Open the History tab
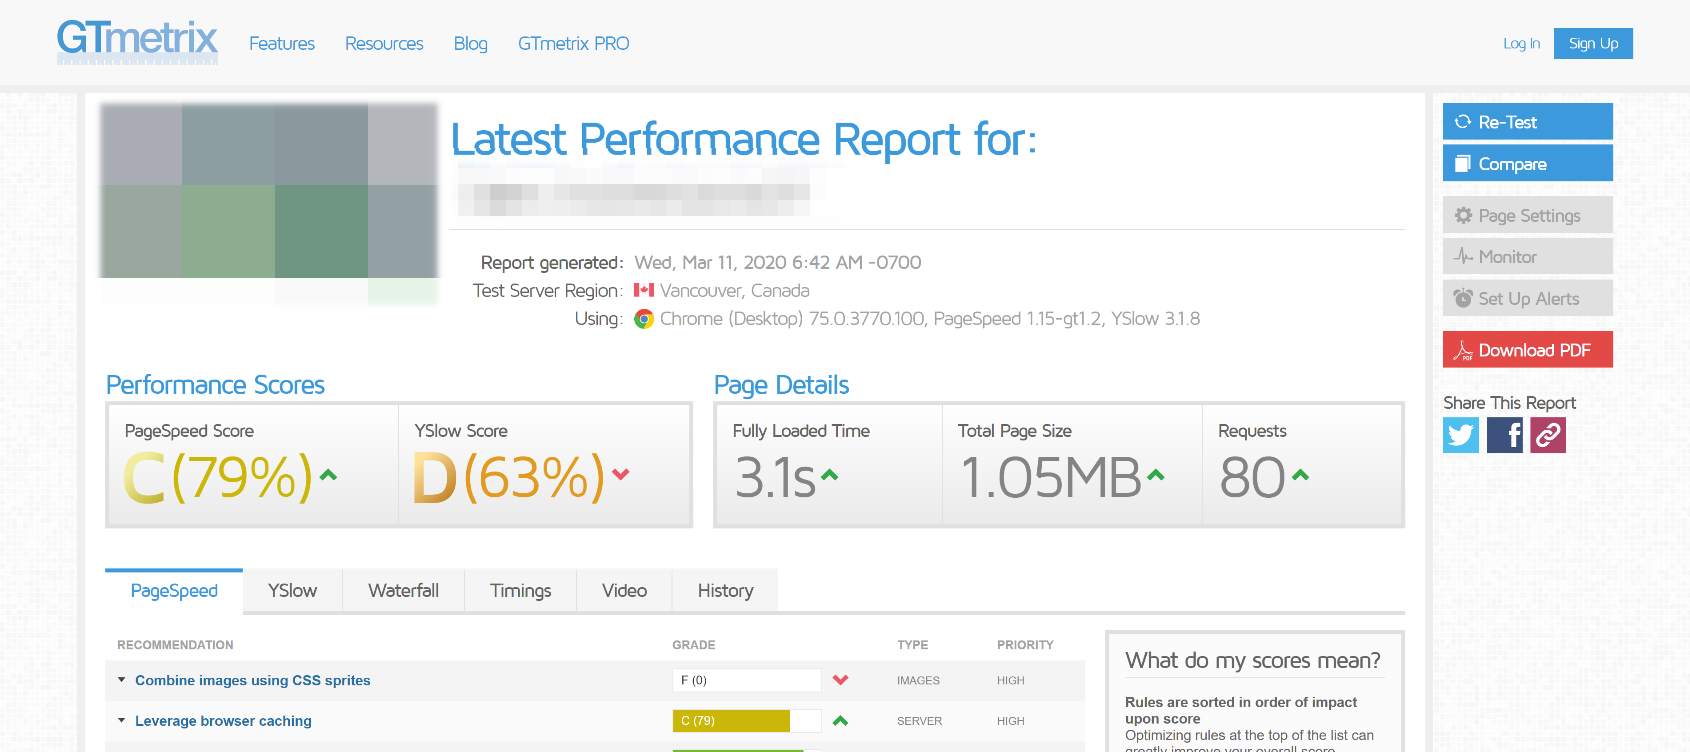 pos(725,591)
